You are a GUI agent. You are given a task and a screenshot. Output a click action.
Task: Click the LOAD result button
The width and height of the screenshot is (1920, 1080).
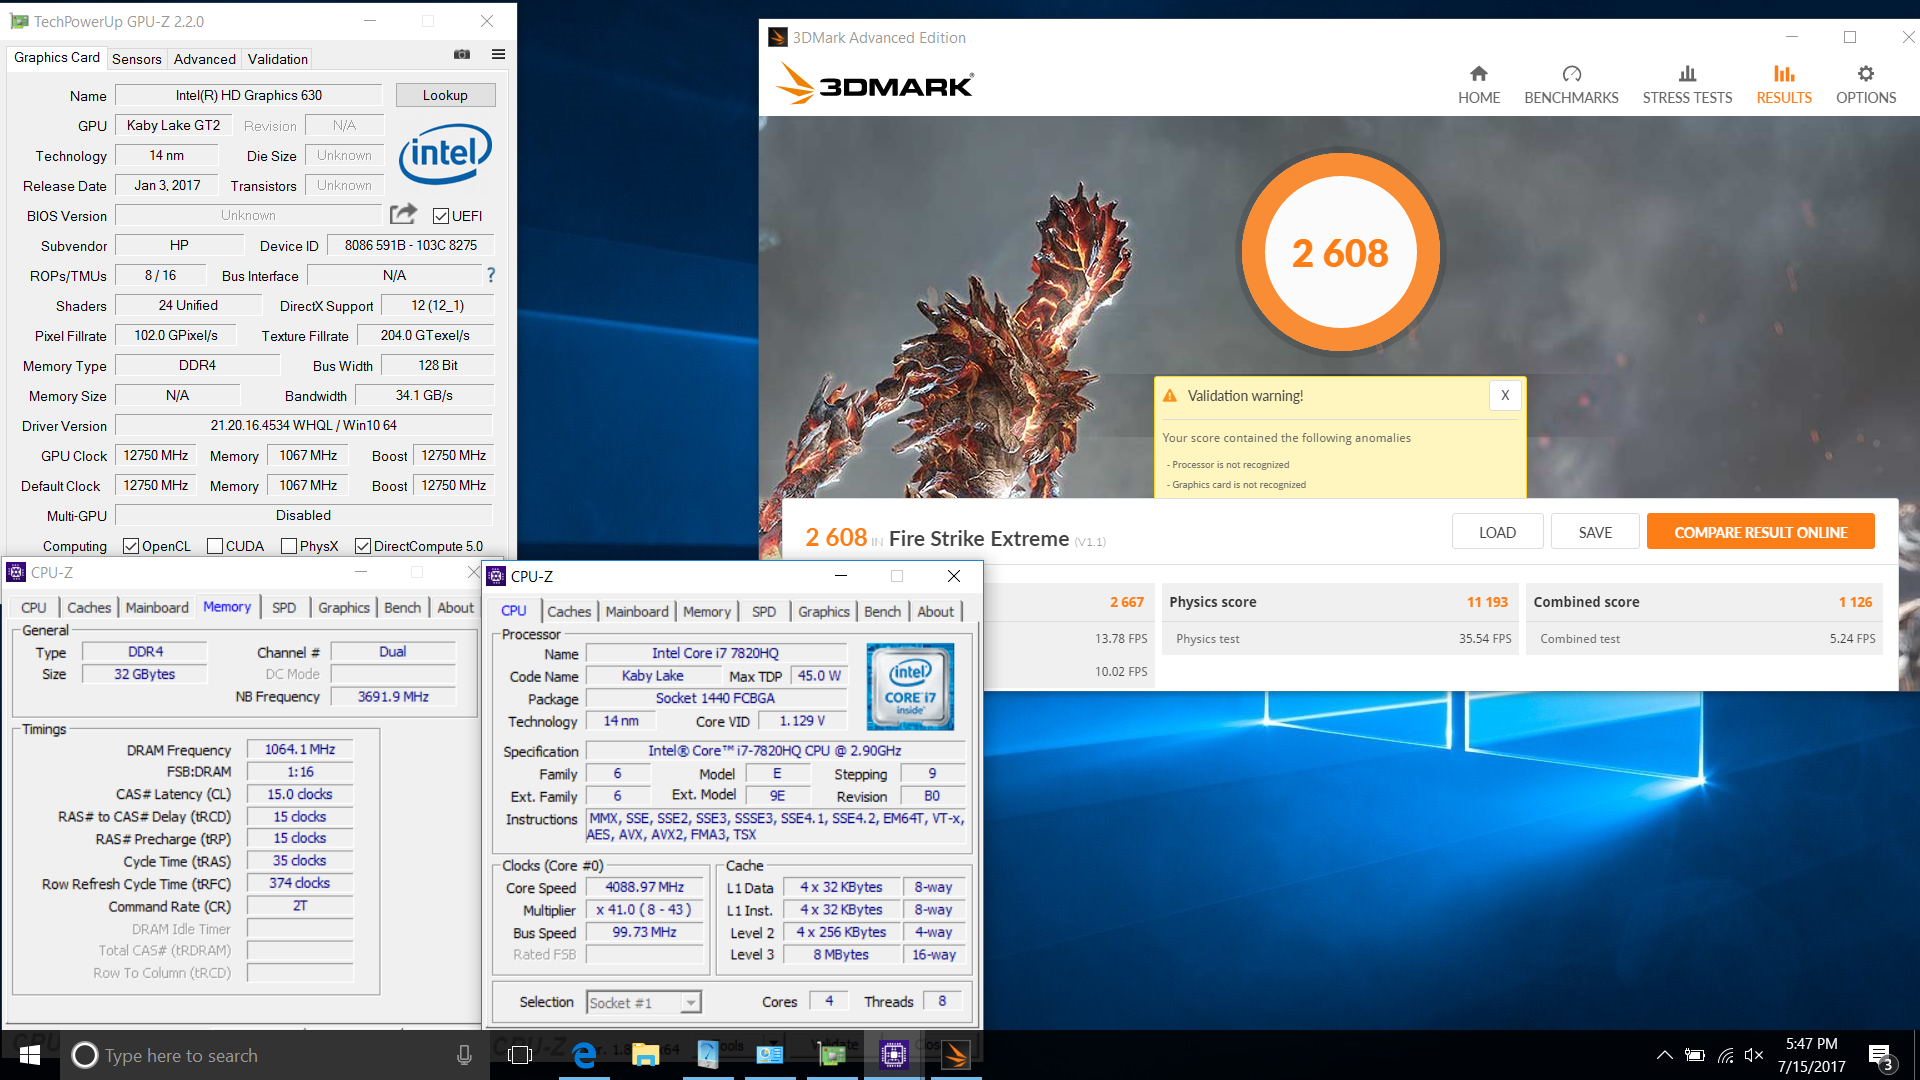click(1497, 532)
